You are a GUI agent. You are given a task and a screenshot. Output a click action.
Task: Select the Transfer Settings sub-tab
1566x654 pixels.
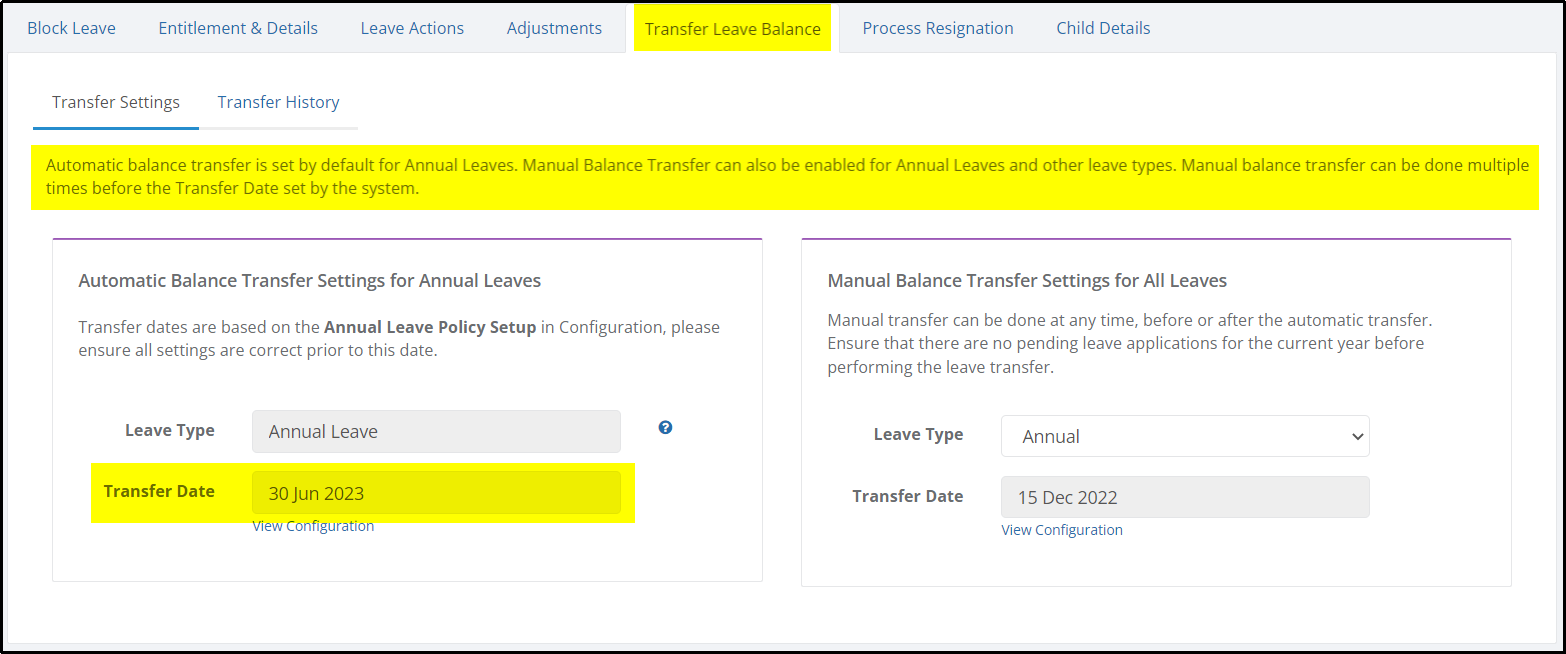(x=116, y=102)
